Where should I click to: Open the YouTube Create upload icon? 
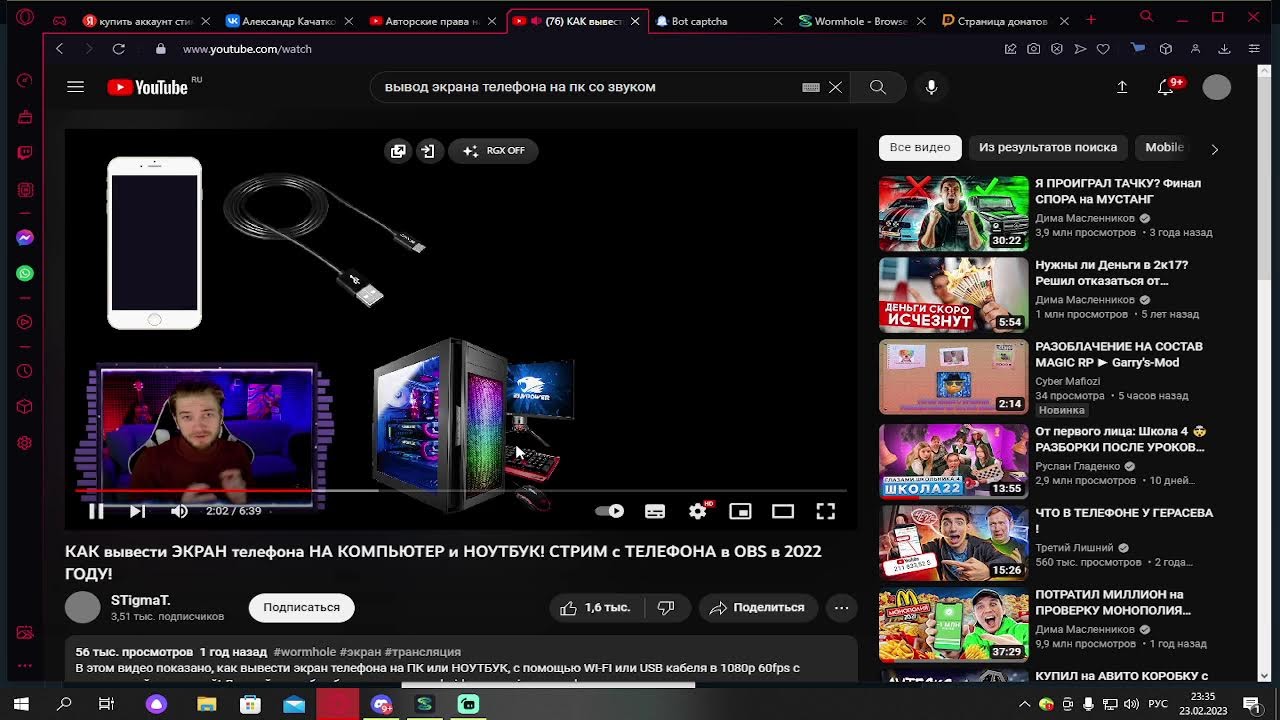tap(1122, 87)
